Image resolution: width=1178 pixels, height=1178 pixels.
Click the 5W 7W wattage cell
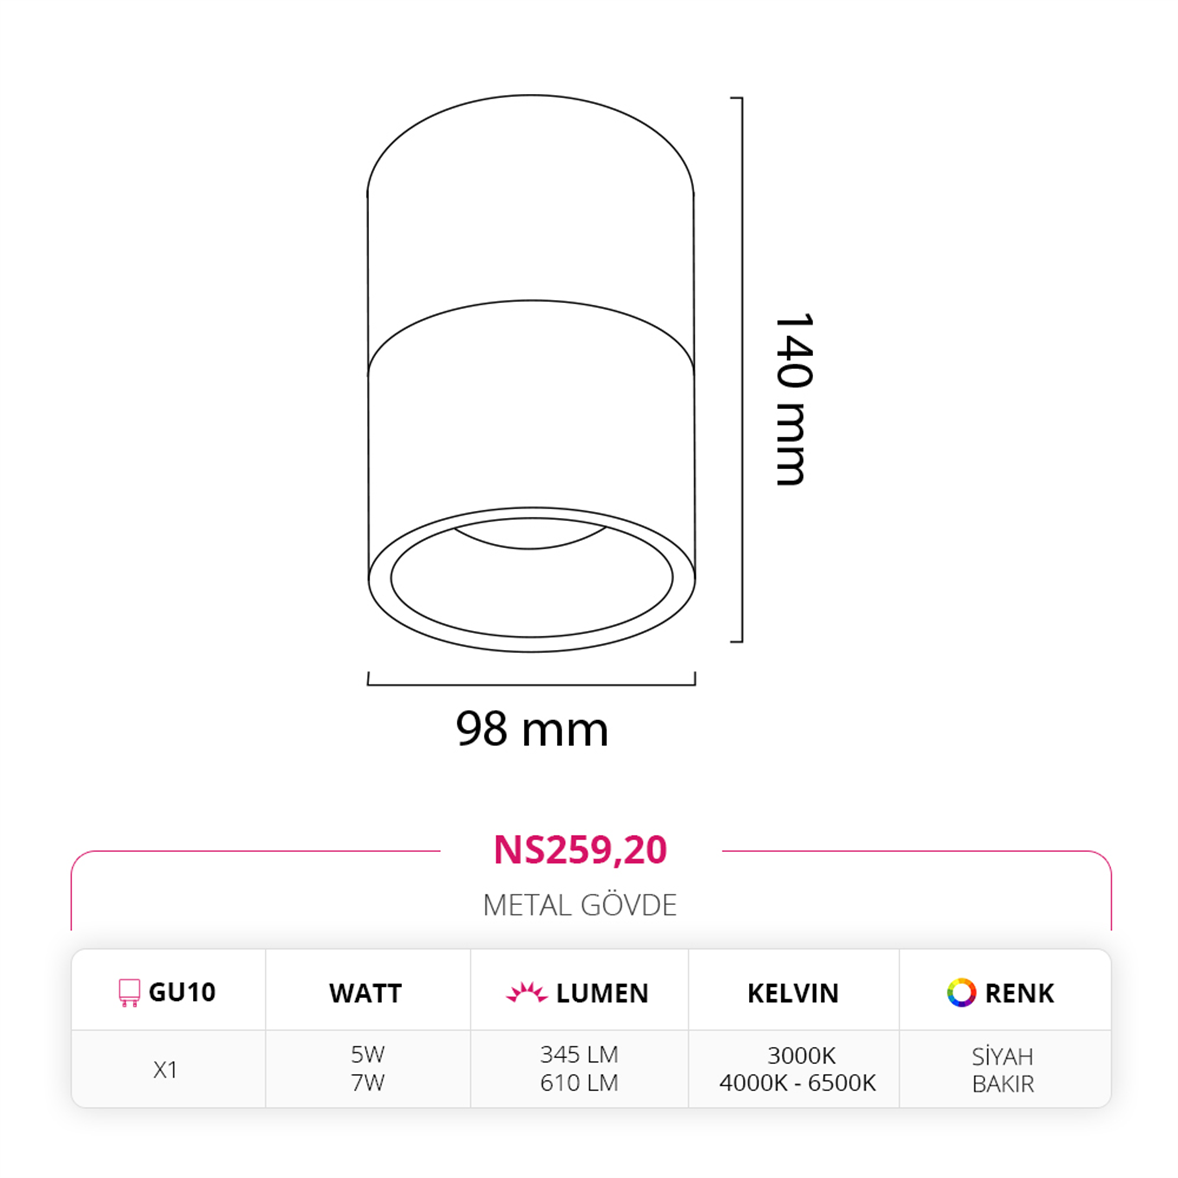(367, 1068)
